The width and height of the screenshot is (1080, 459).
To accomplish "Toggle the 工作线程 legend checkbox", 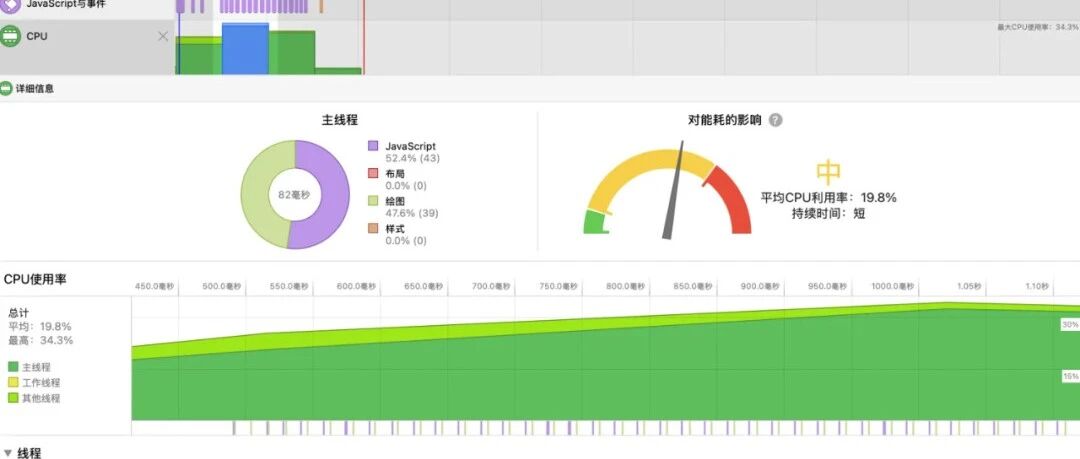I will [13, 382].
